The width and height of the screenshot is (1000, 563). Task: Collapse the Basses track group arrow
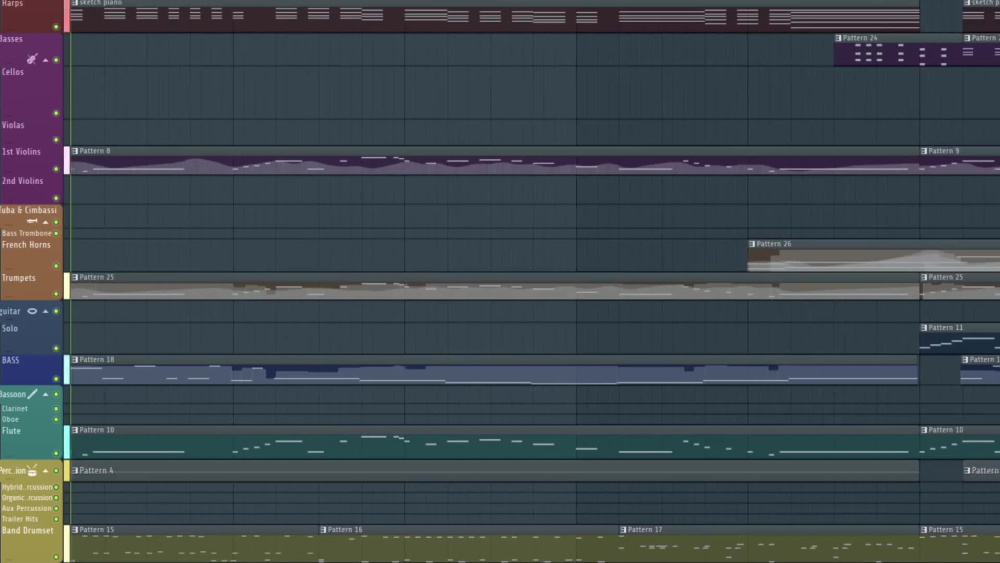[45, 60]
